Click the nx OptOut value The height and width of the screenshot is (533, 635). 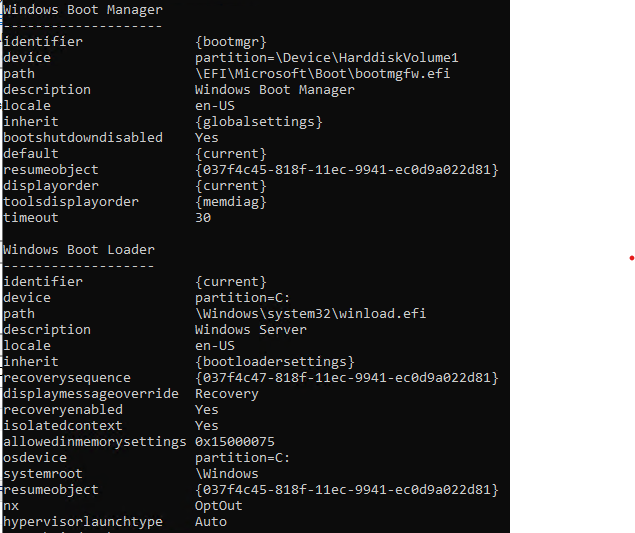point(218,506)
